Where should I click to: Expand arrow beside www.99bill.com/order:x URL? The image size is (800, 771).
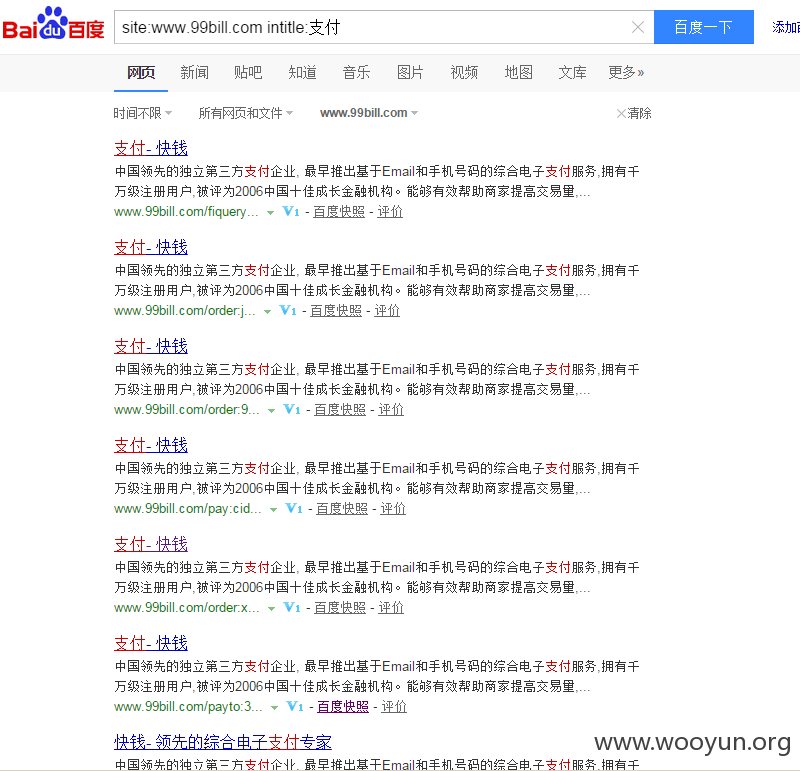pos(271,609)
